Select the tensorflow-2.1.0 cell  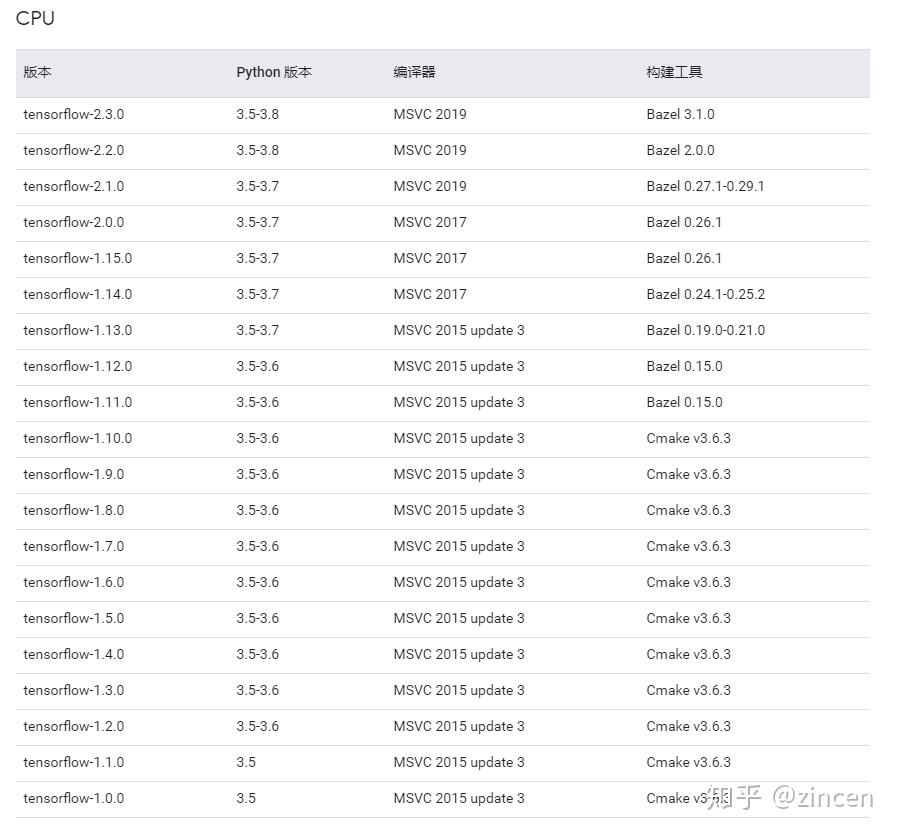click(x=74, y=186)
